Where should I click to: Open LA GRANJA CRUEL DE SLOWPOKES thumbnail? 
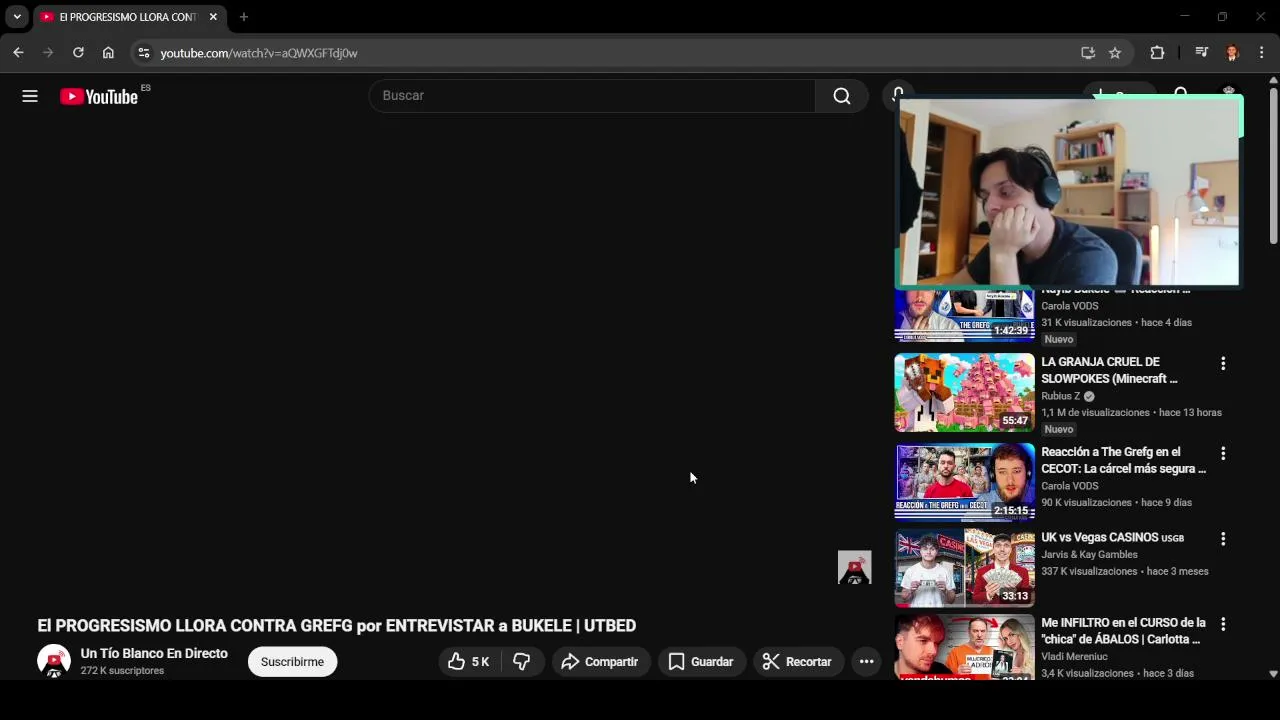964,392
